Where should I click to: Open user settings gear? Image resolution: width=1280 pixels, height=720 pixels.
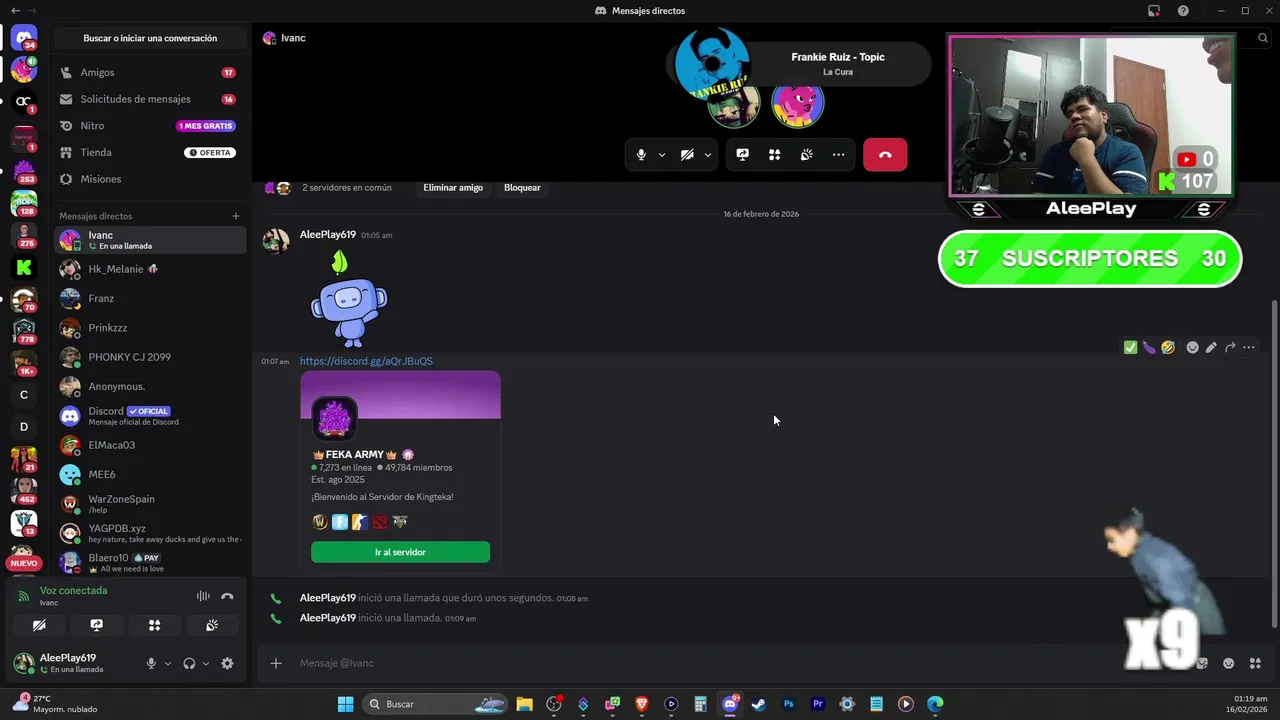click(x=227, y=664)
